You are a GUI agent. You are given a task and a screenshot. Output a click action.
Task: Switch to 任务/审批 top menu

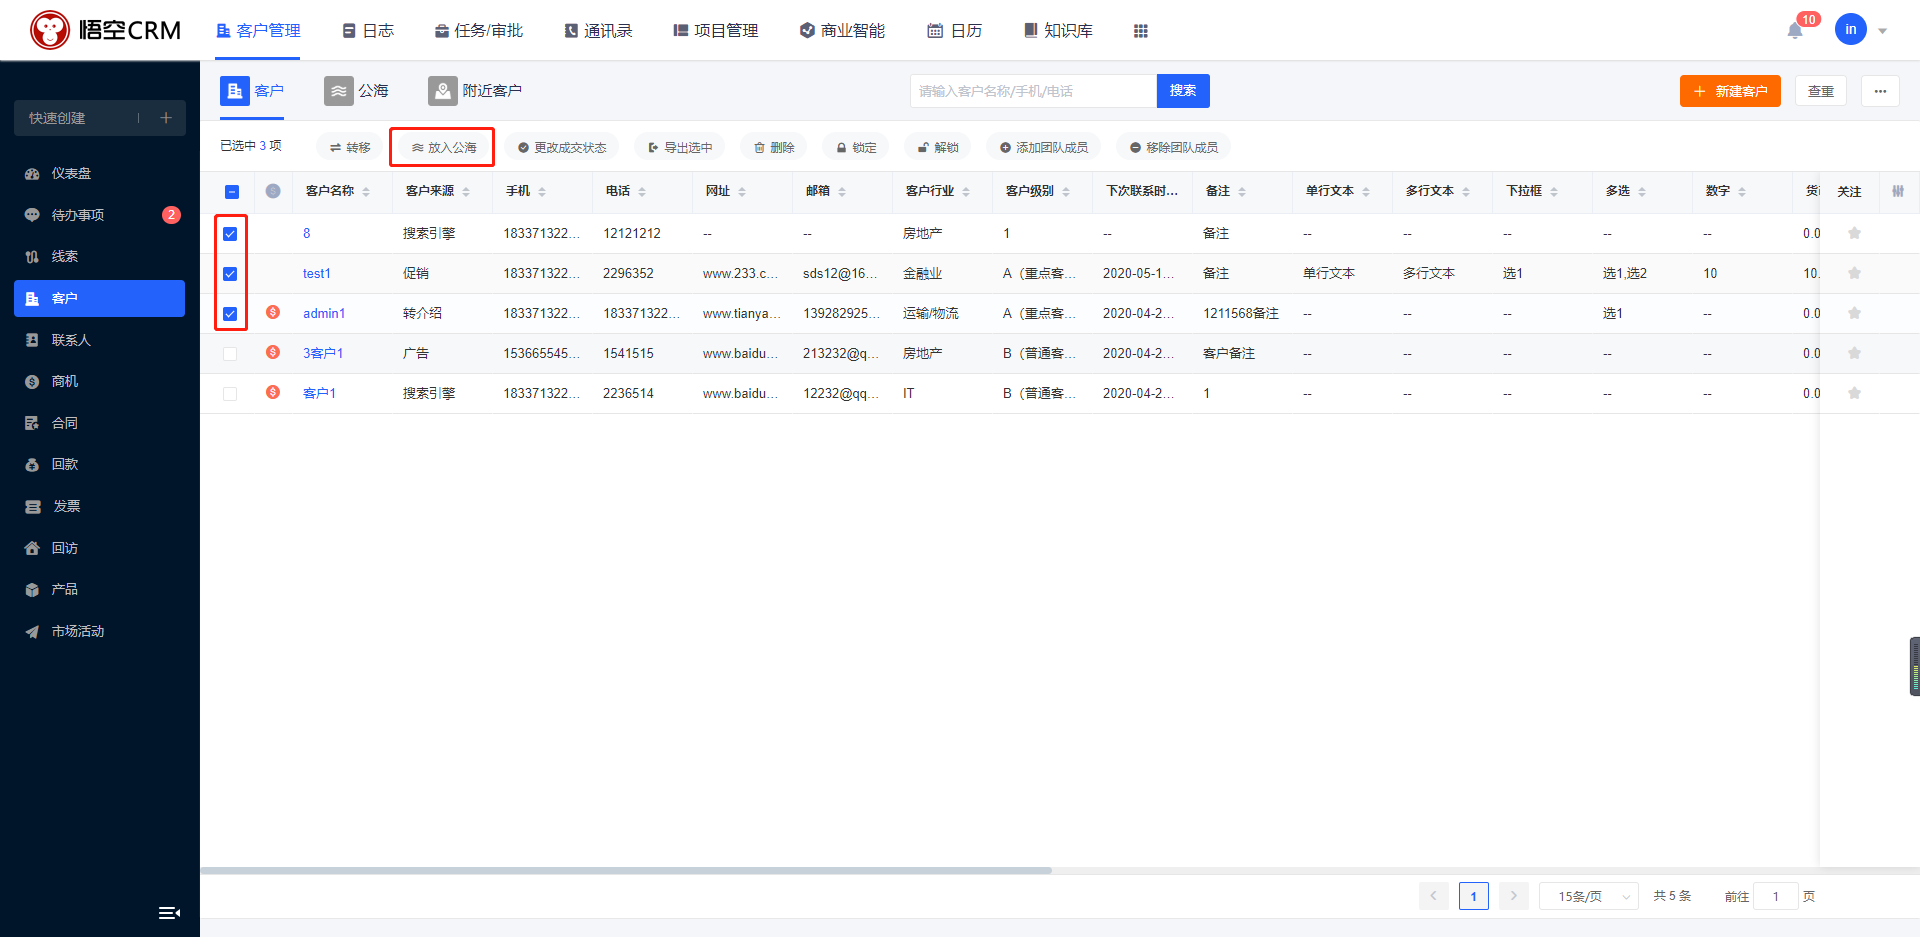tap(479, 31)
